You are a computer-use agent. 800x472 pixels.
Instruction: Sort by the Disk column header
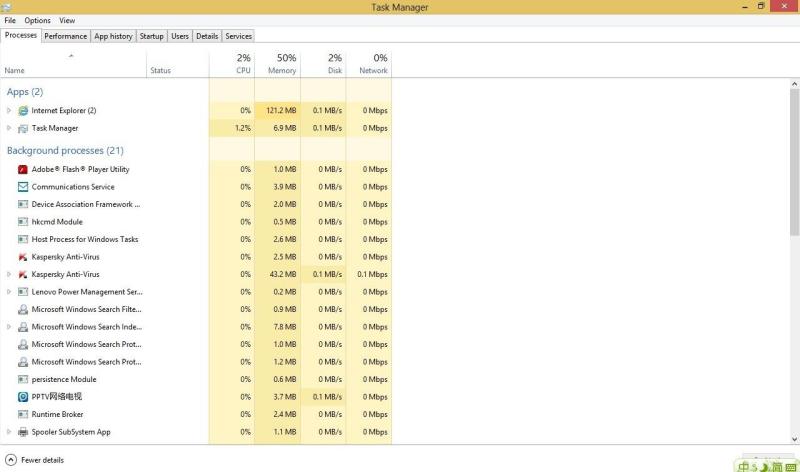point(323,63)
